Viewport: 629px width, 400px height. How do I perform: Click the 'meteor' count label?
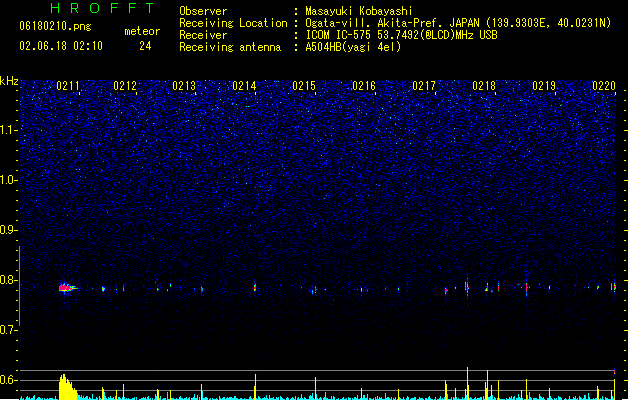pos(142,31)
